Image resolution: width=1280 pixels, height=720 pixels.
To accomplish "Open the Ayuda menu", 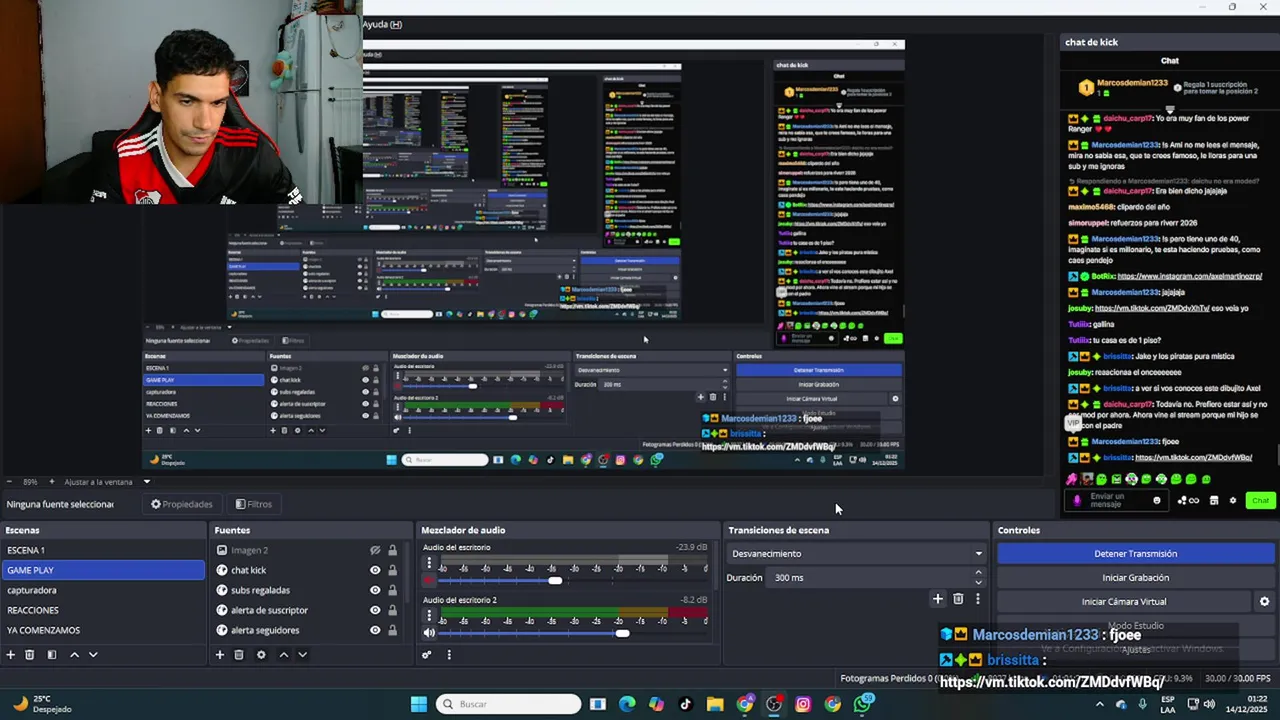I will [382, 24].
